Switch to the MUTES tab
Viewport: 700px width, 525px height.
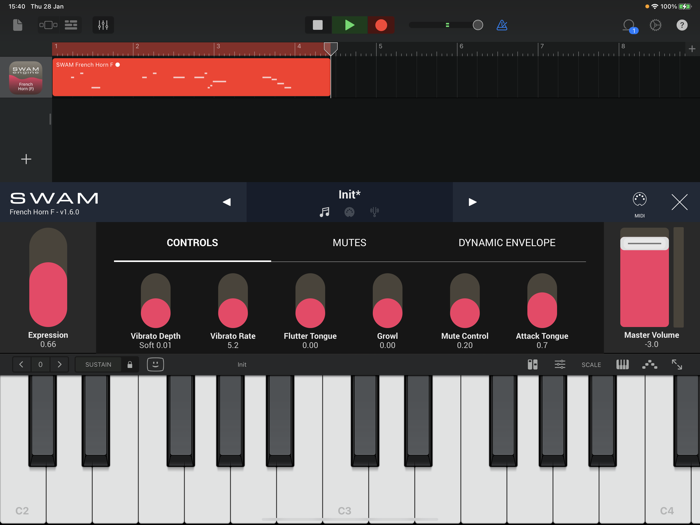(349, 243)
